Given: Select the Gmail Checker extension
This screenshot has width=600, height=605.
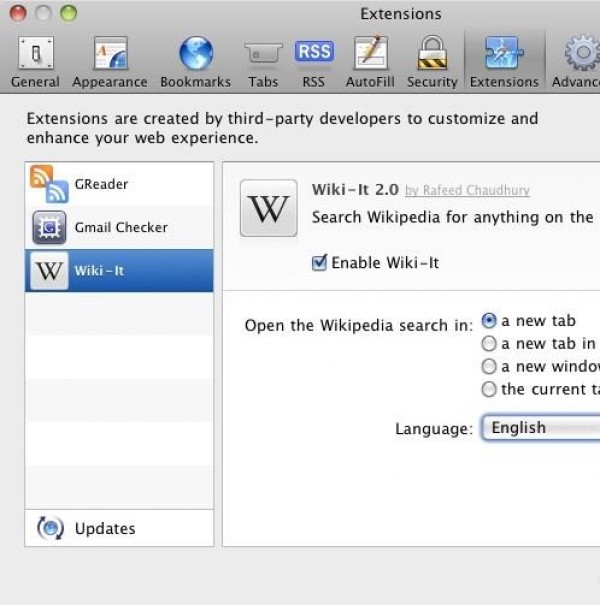Looking at the screenshot, I should click(x=119, y=227).
